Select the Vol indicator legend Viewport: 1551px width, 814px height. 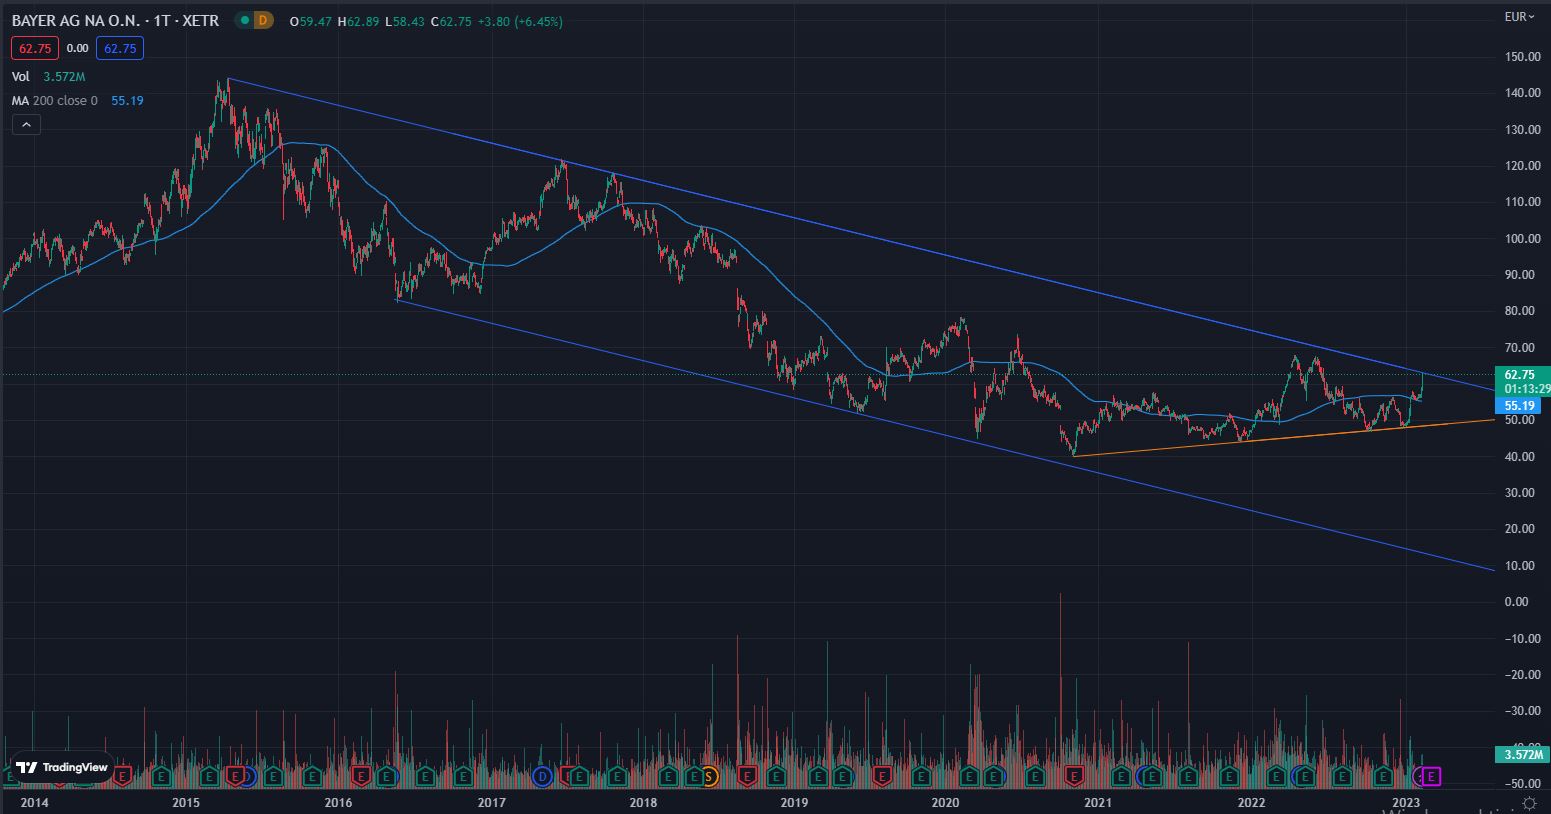tap(20, 76)
